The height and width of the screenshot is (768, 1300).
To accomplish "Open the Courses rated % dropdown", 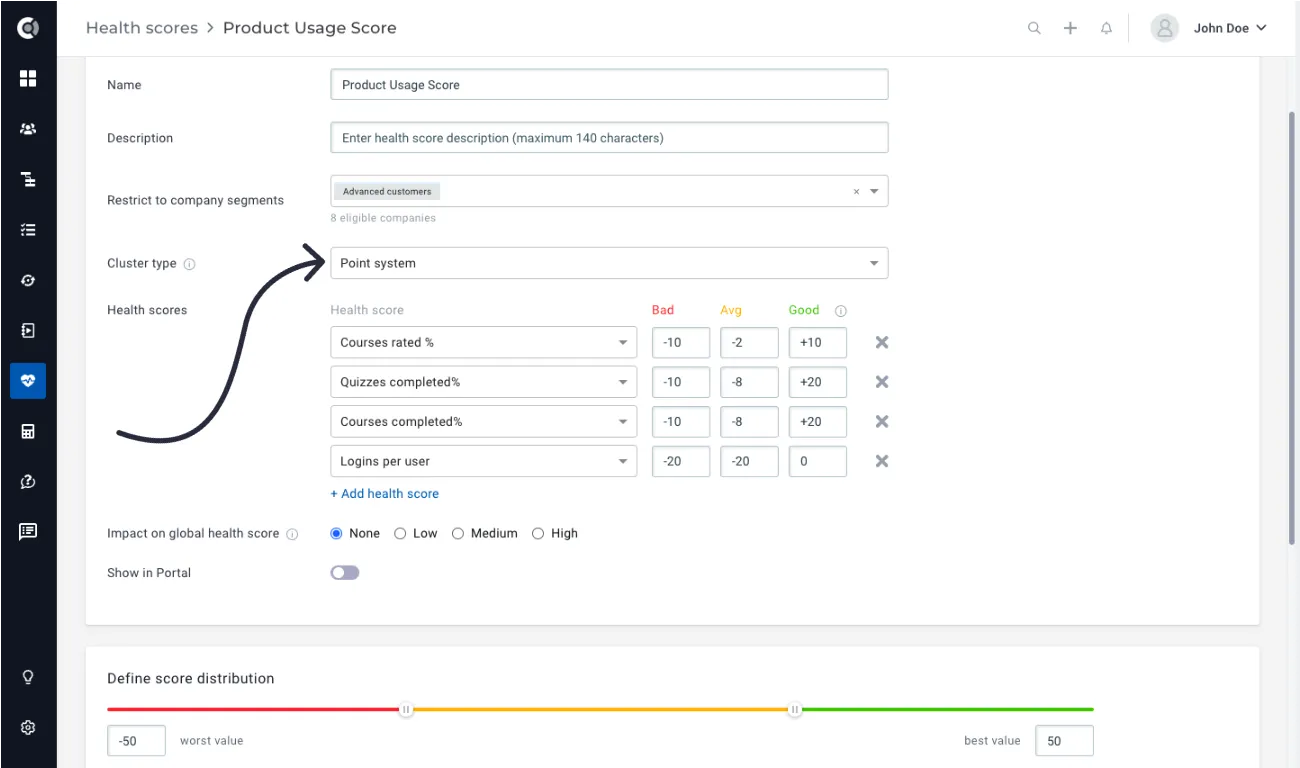I will pyautogui.click(x=483, y=342).
